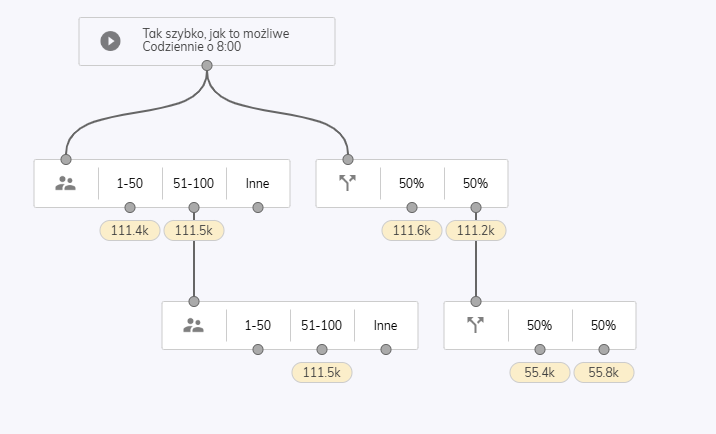Click the 55.4k count badge
This screenshot has width=716, height=434.
point(540,372)
